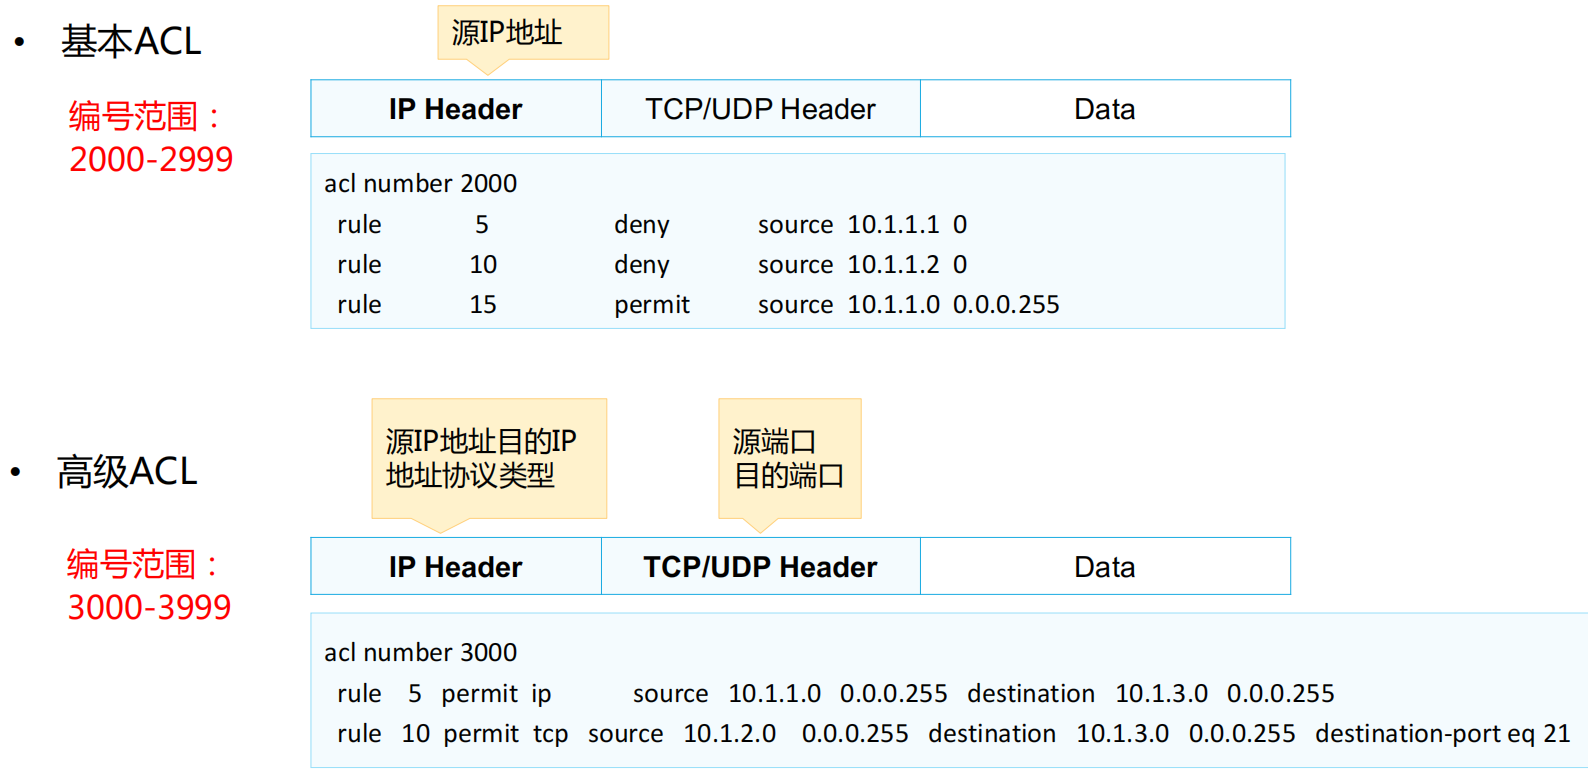Click the 'destination-port eq 21' text

(x=1442, y=734)
